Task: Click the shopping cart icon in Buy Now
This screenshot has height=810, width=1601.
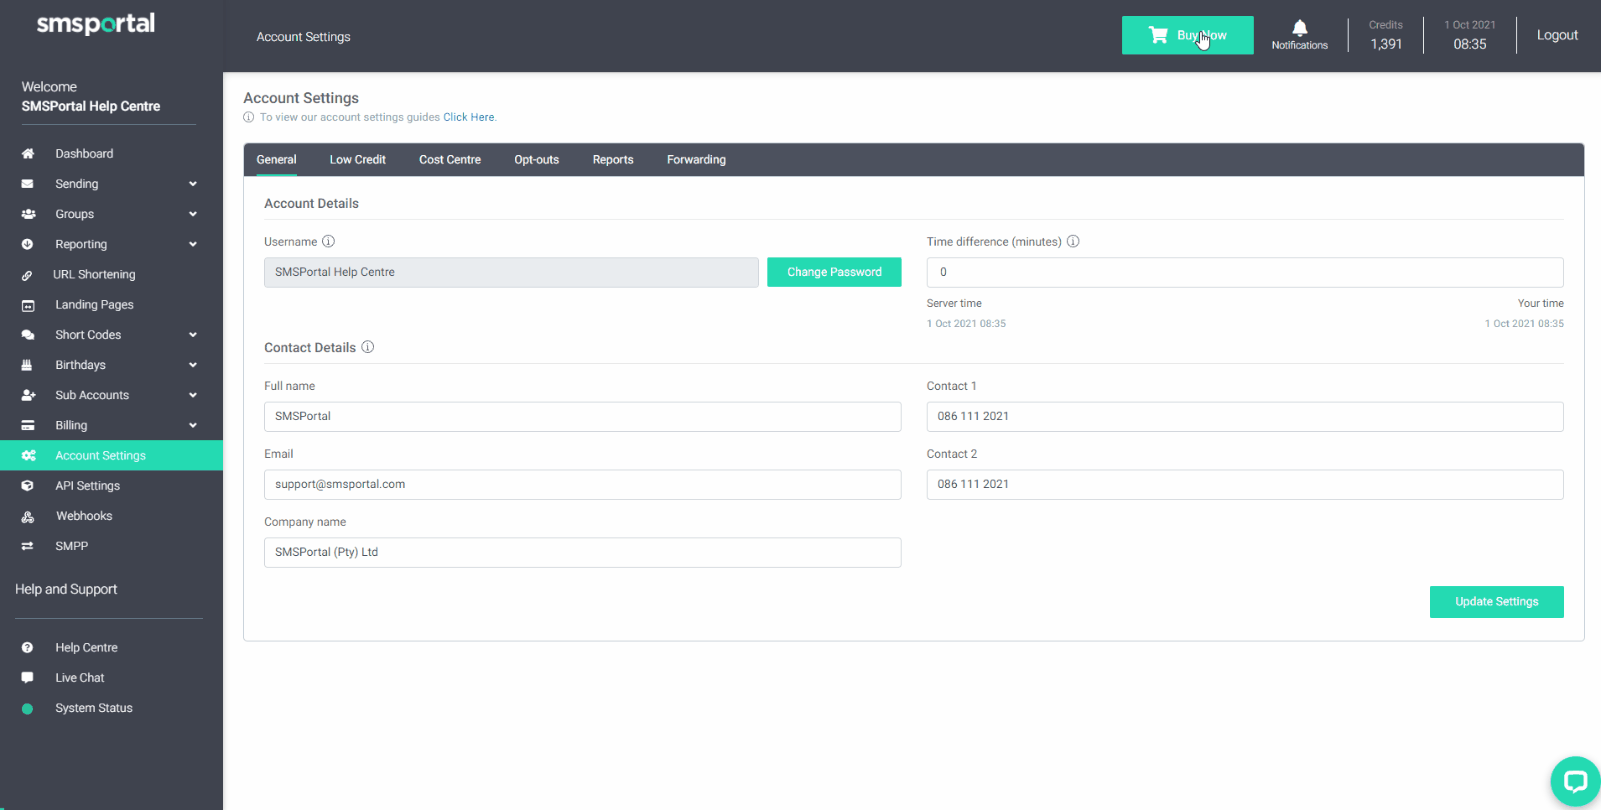Action: pyautogui.click(x=1158, y=35)
